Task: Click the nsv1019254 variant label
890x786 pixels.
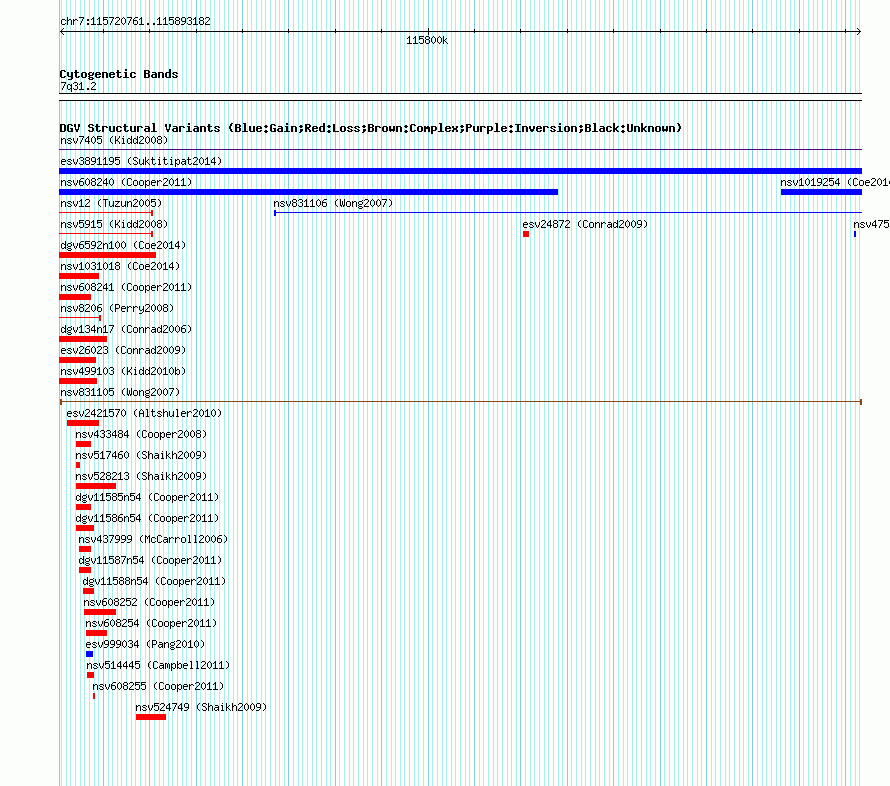Action: click(834, 182)
